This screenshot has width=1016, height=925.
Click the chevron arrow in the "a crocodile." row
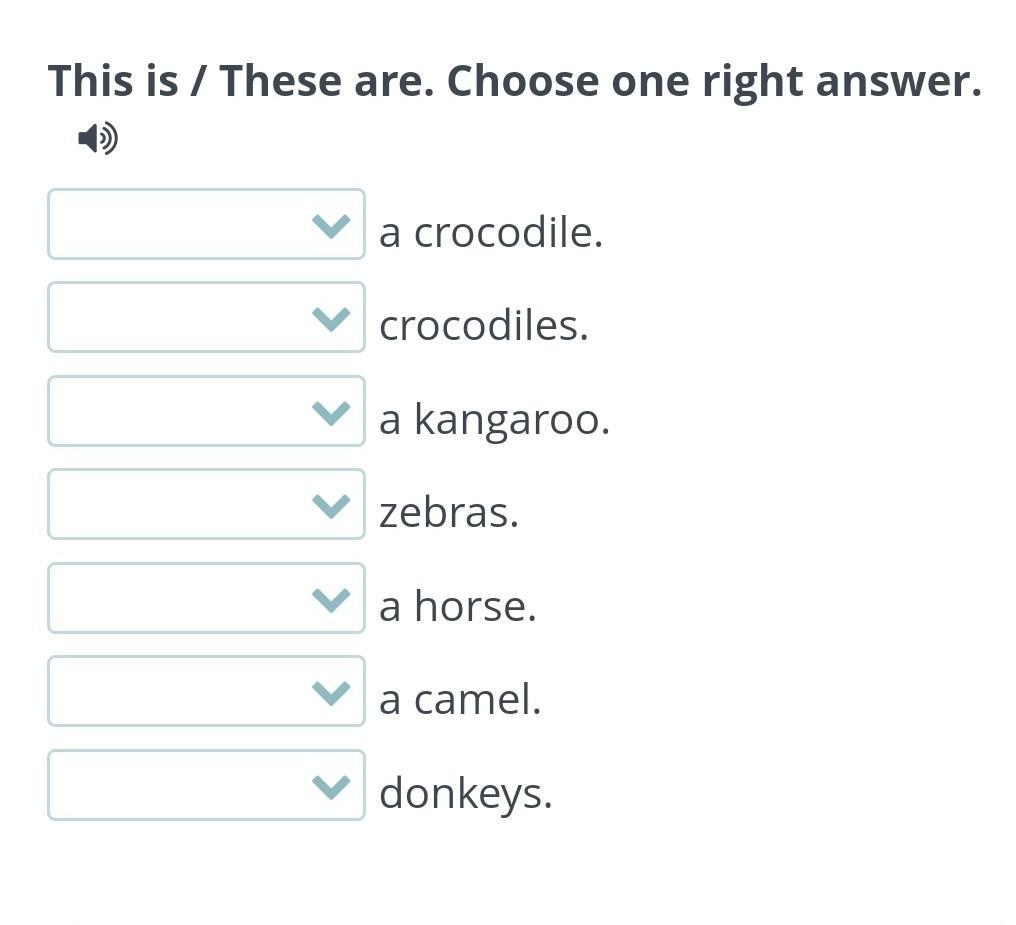(331, 226)
